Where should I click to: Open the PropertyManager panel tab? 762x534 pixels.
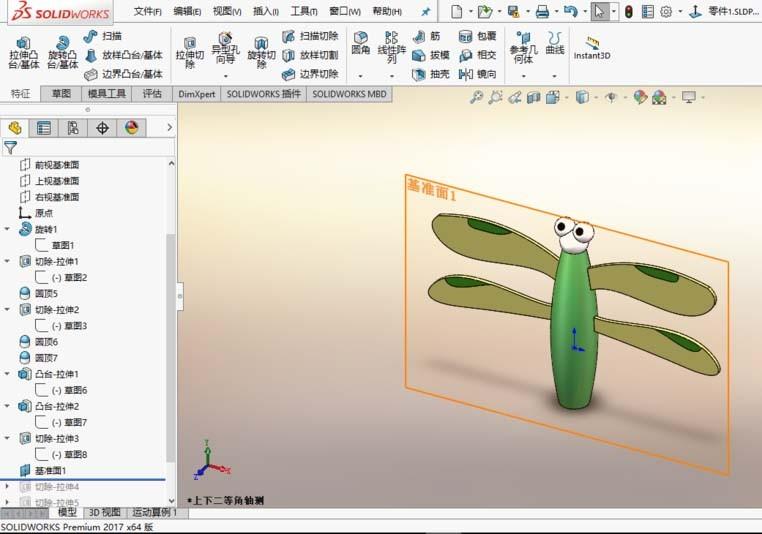[44, 128]
